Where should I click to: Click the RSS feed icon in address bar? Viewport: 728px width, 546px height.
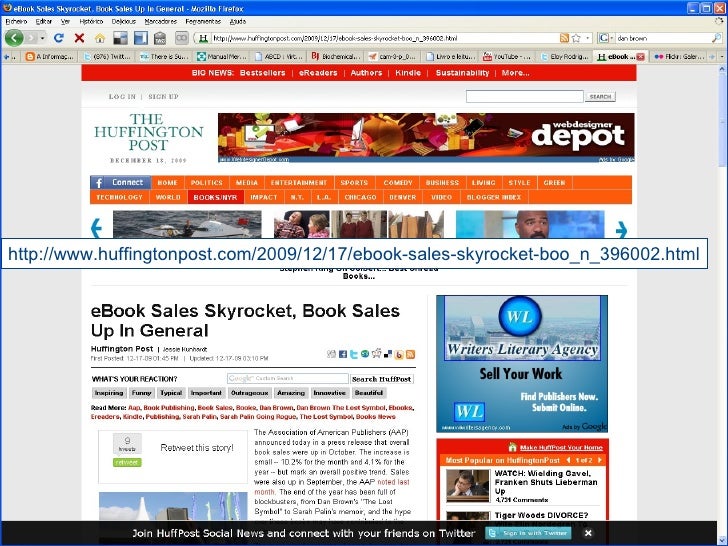(x=564, y=38)
